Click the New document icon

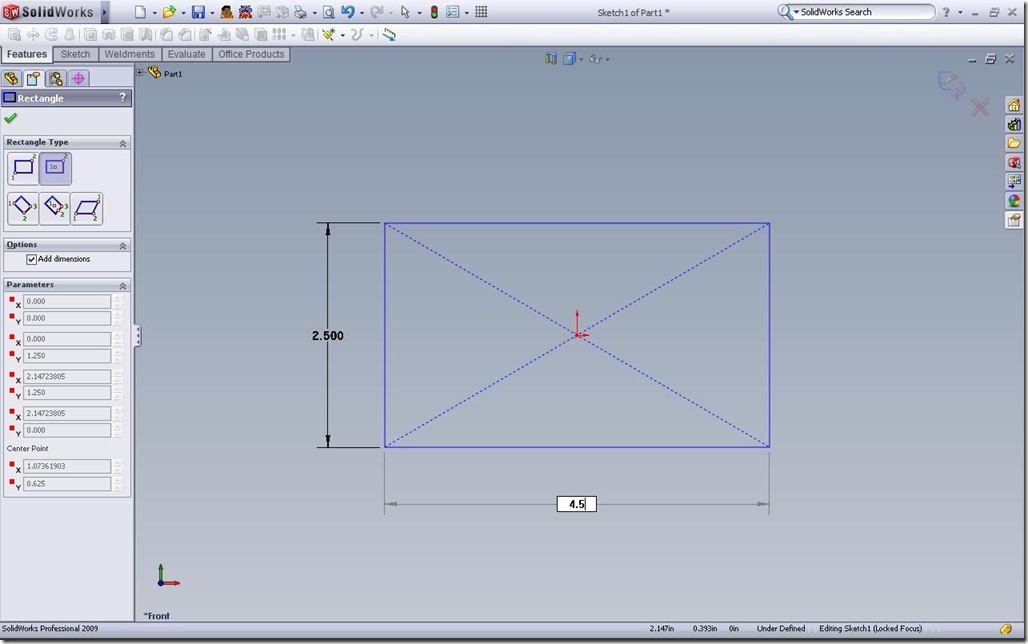coord(140,12)
